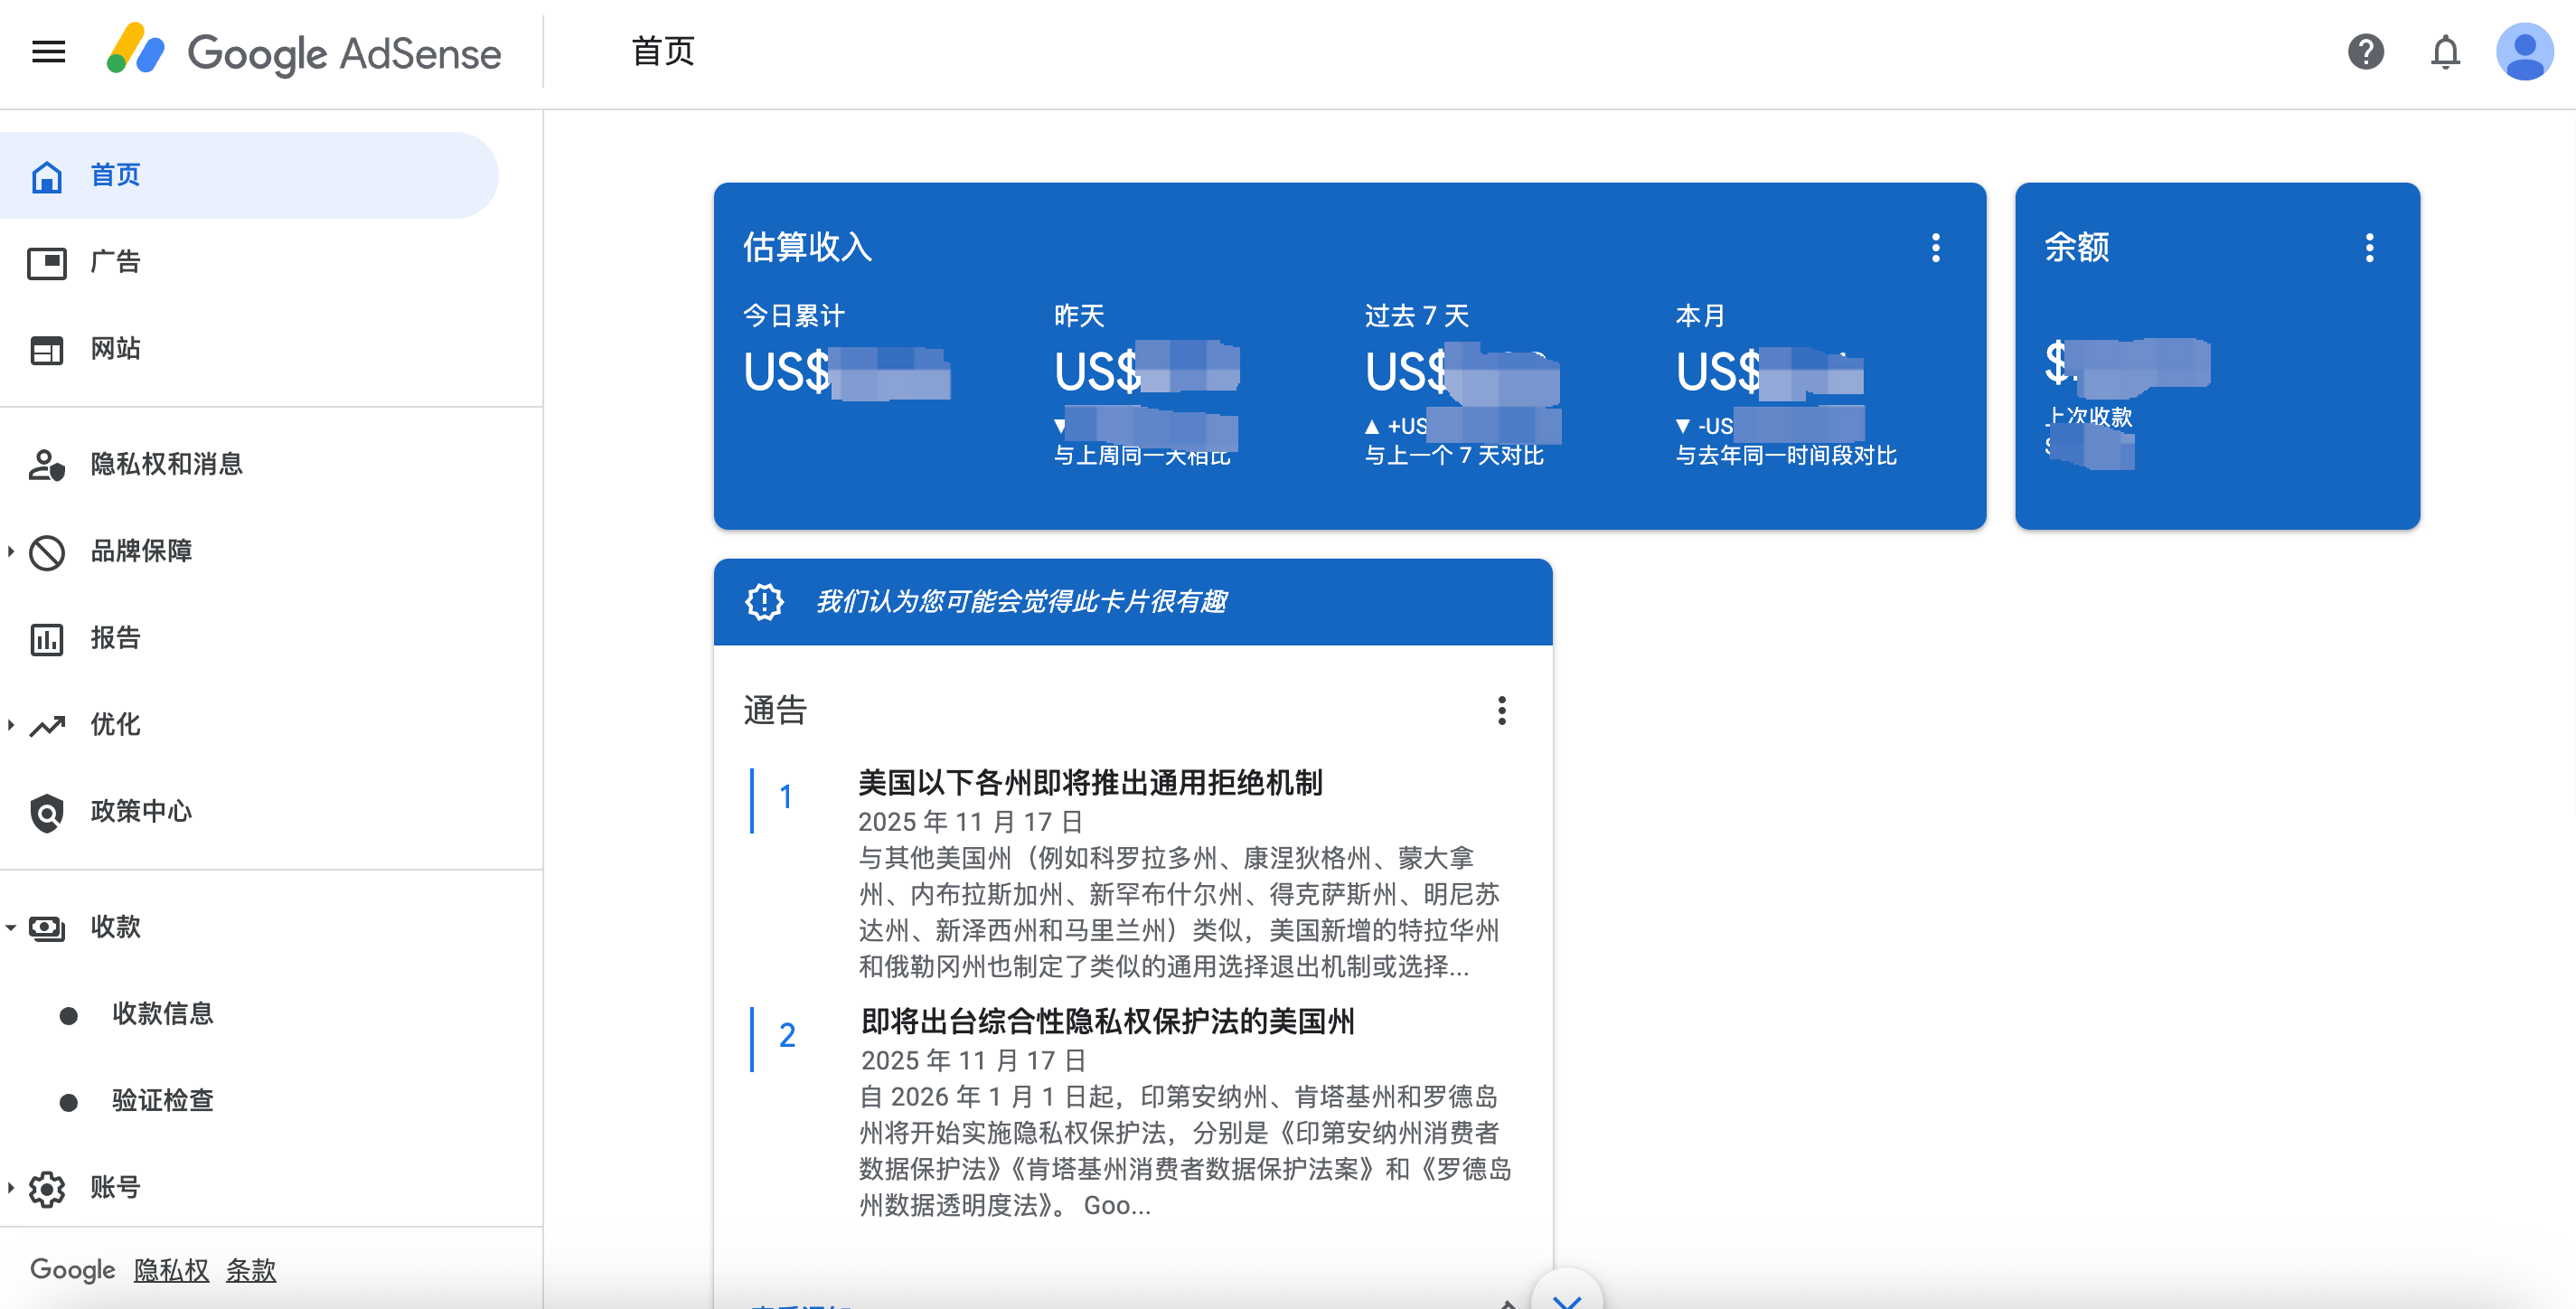Collapse the 收款 section arrow

[10, 928]
